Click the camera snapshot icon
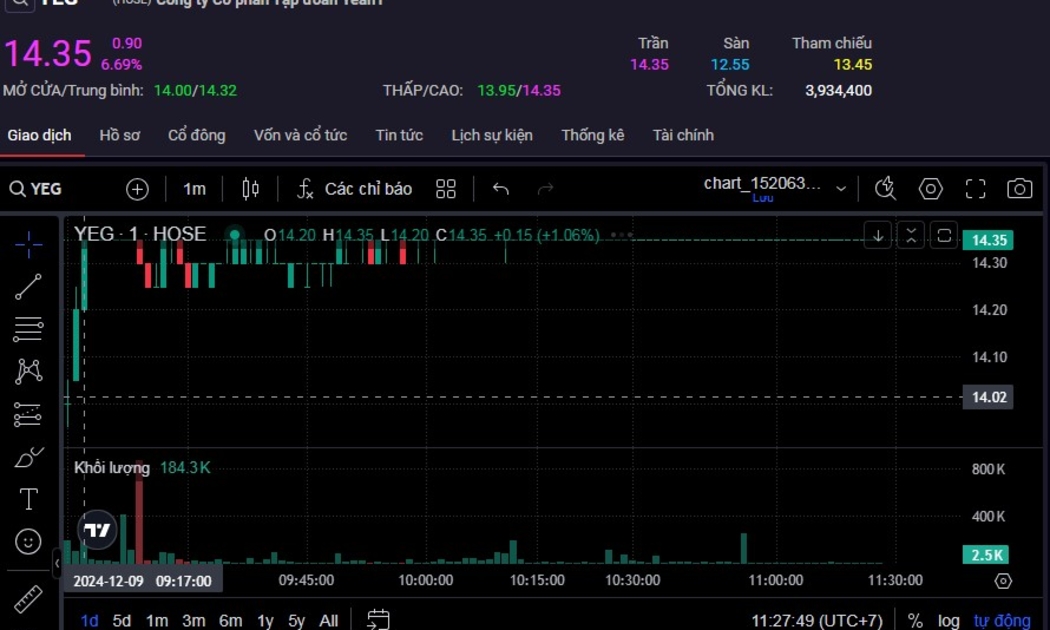 [1019, 189]
